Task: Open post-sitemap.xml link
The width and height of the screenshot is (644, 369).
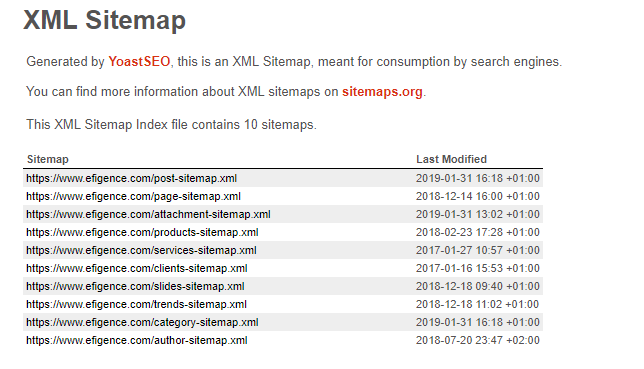Action: pyautogui.click(x=131, y=178)
